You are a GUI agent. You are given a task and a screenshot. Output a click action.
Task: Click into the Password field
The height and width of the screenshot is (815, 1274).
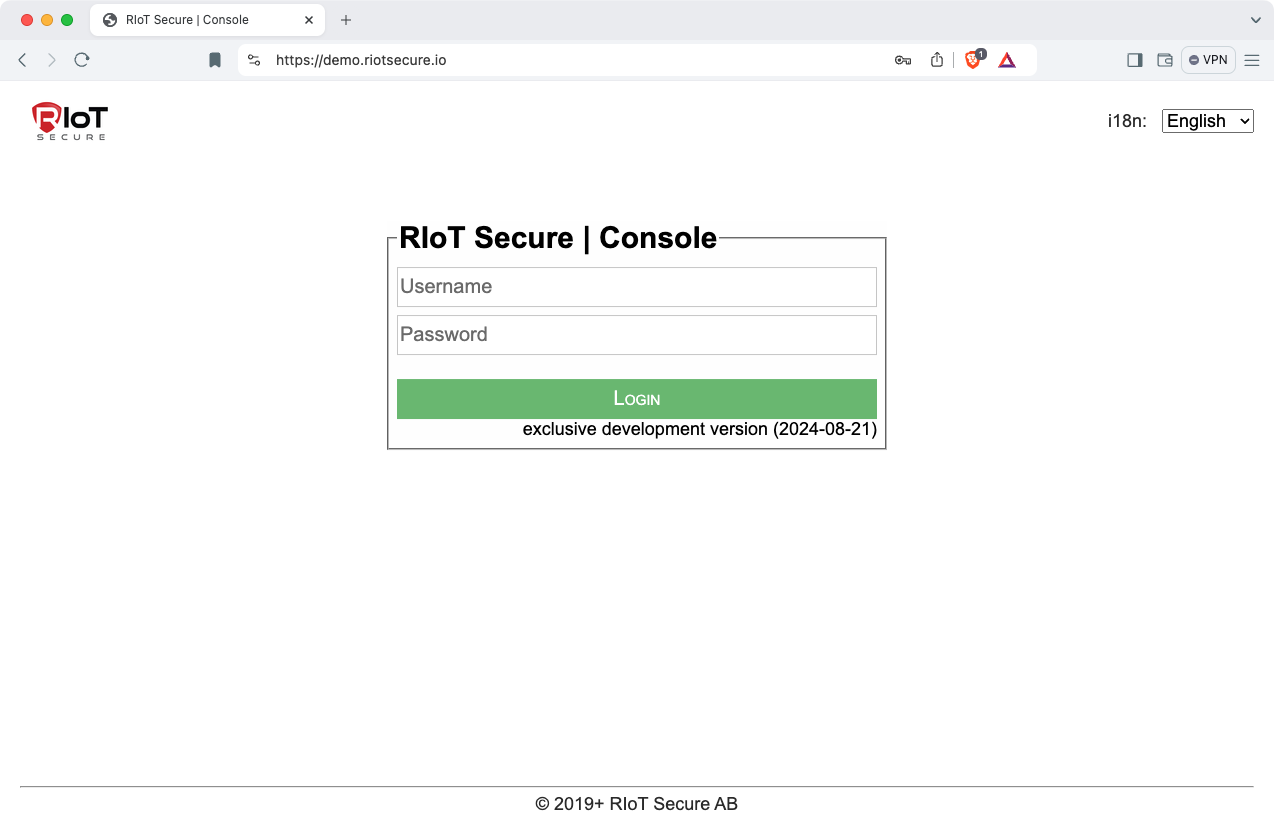636,335
